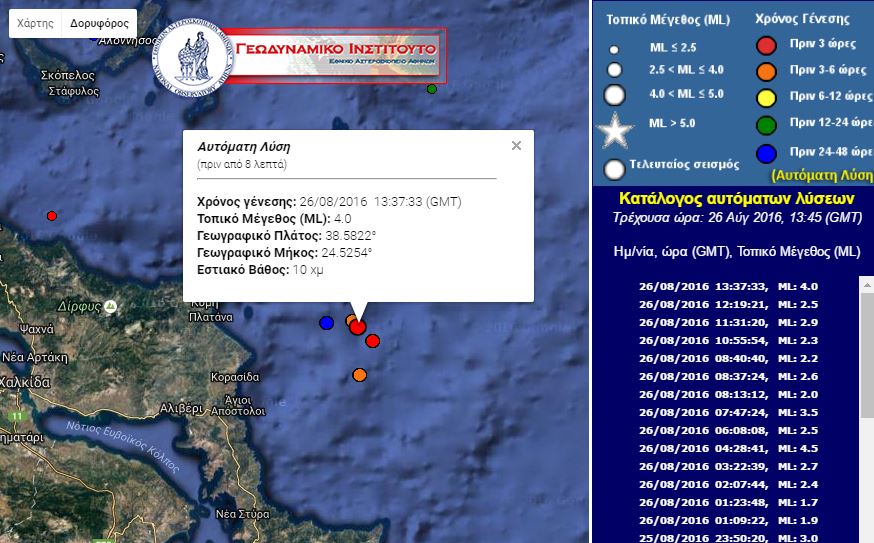874x543 pixels.
Task: Click the red Πριν 3 ώρες legend circle
Action: pos(766,45)
